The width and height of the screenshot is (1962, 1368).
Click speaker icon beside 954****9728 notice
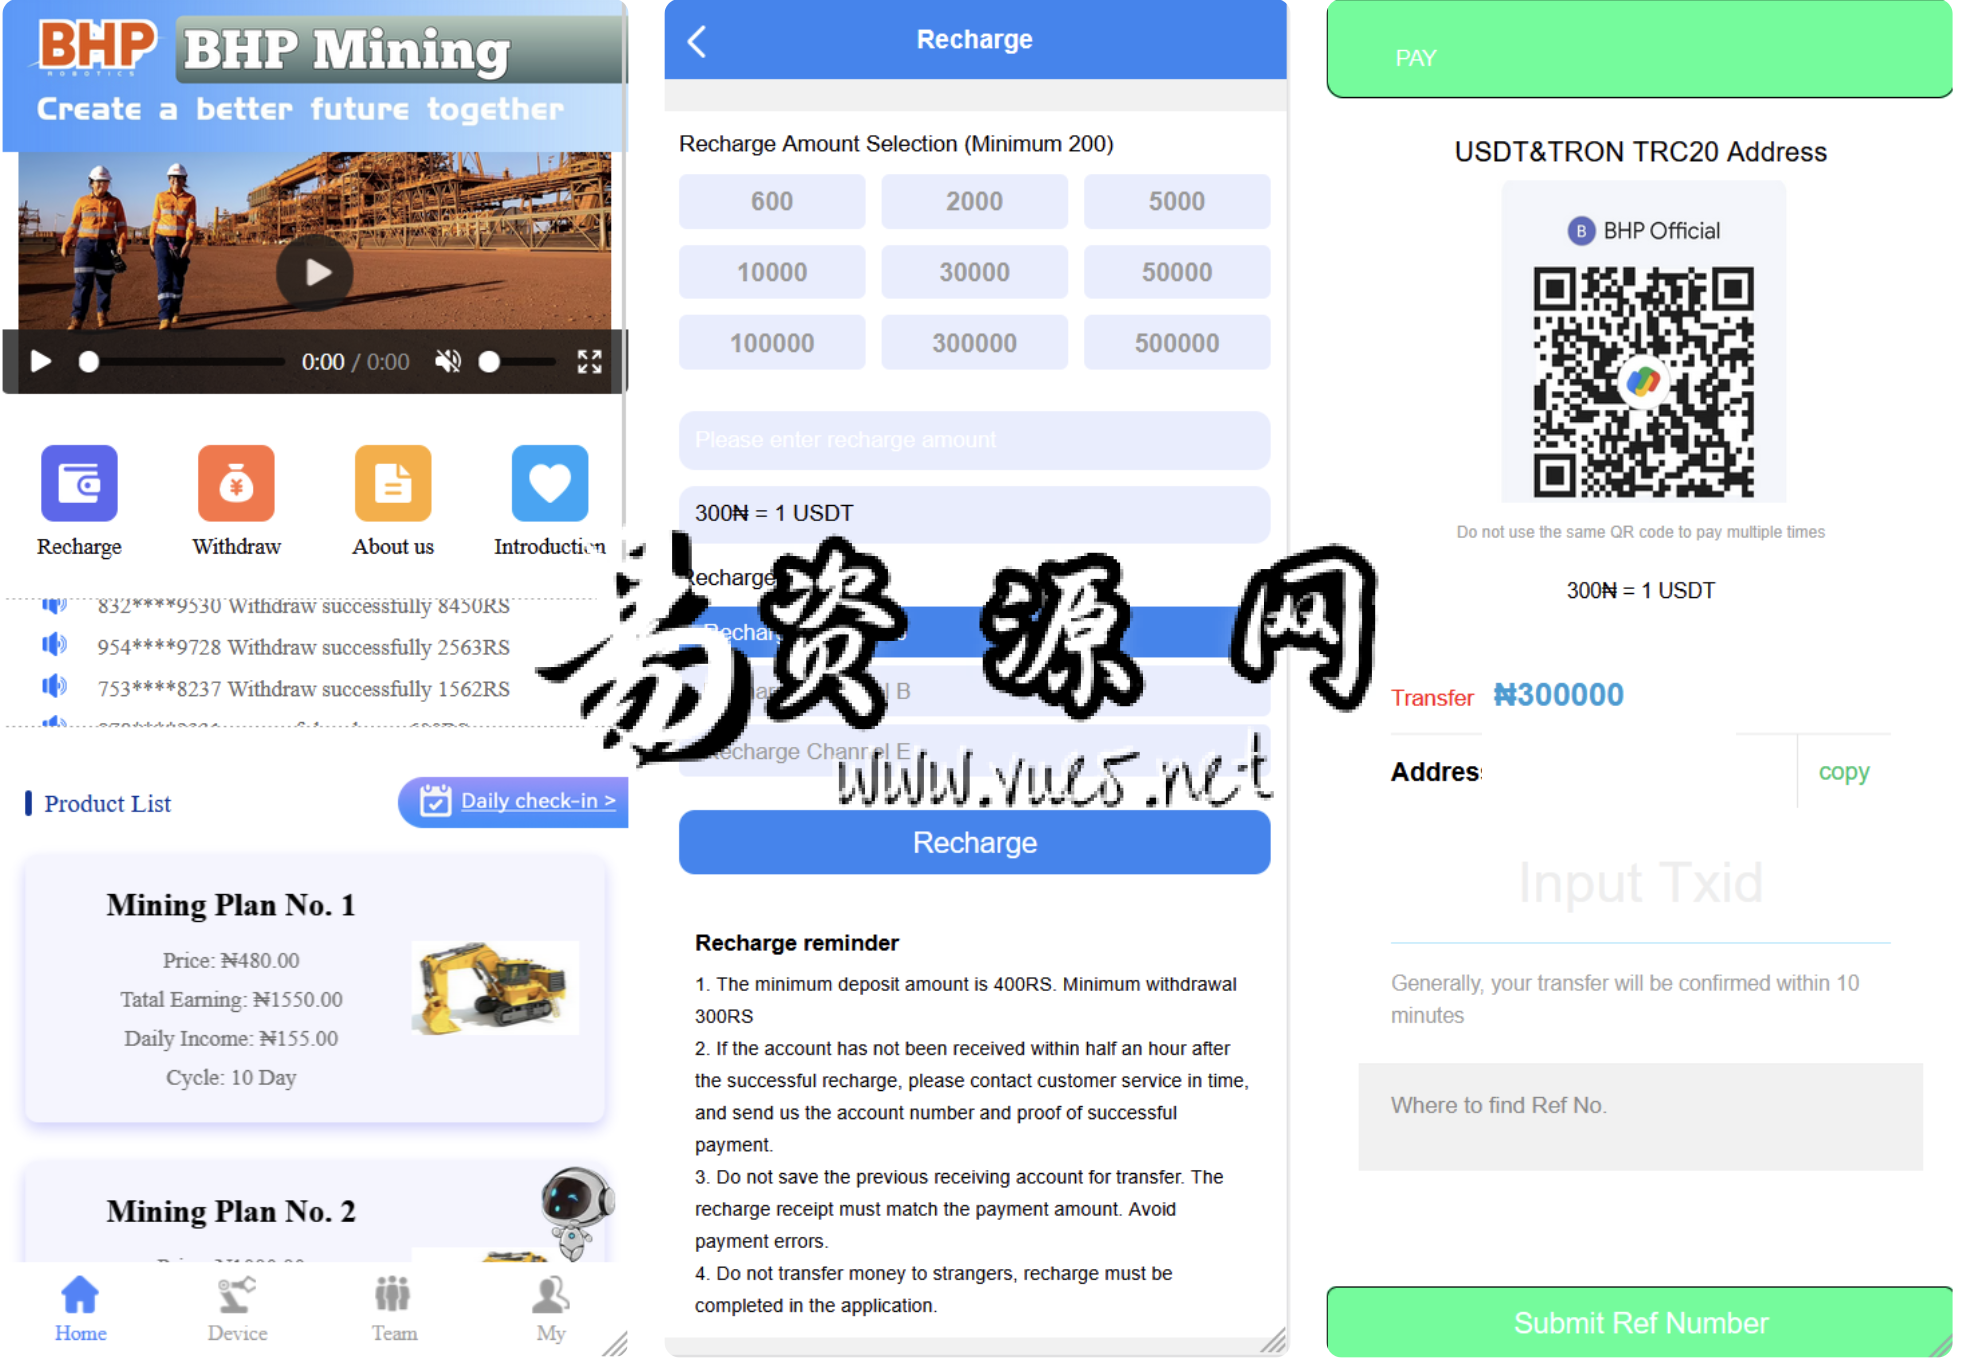[54, 645]
